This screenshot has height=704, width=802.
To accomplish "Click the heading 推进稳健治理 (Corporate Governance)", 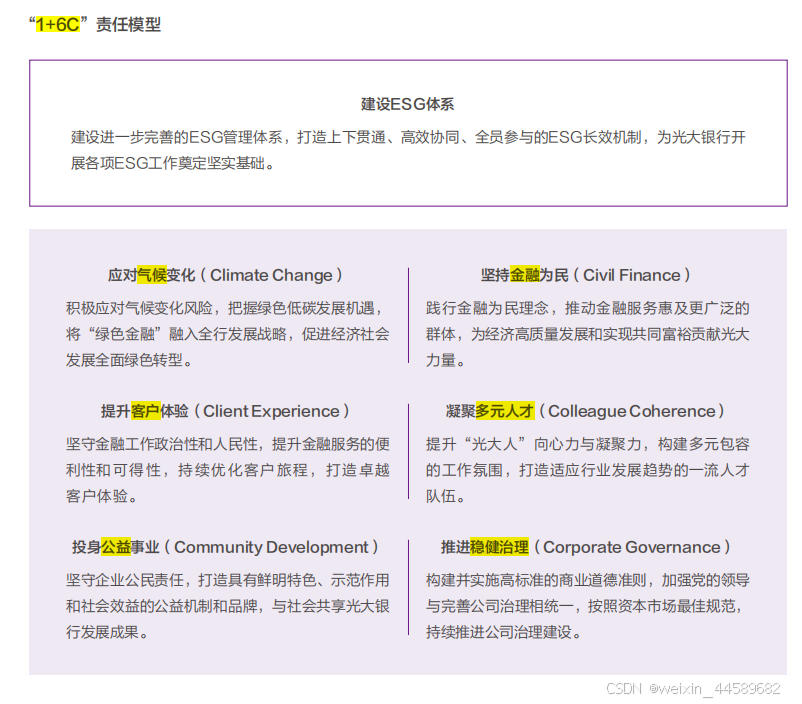I will click(x=586, y=547).
